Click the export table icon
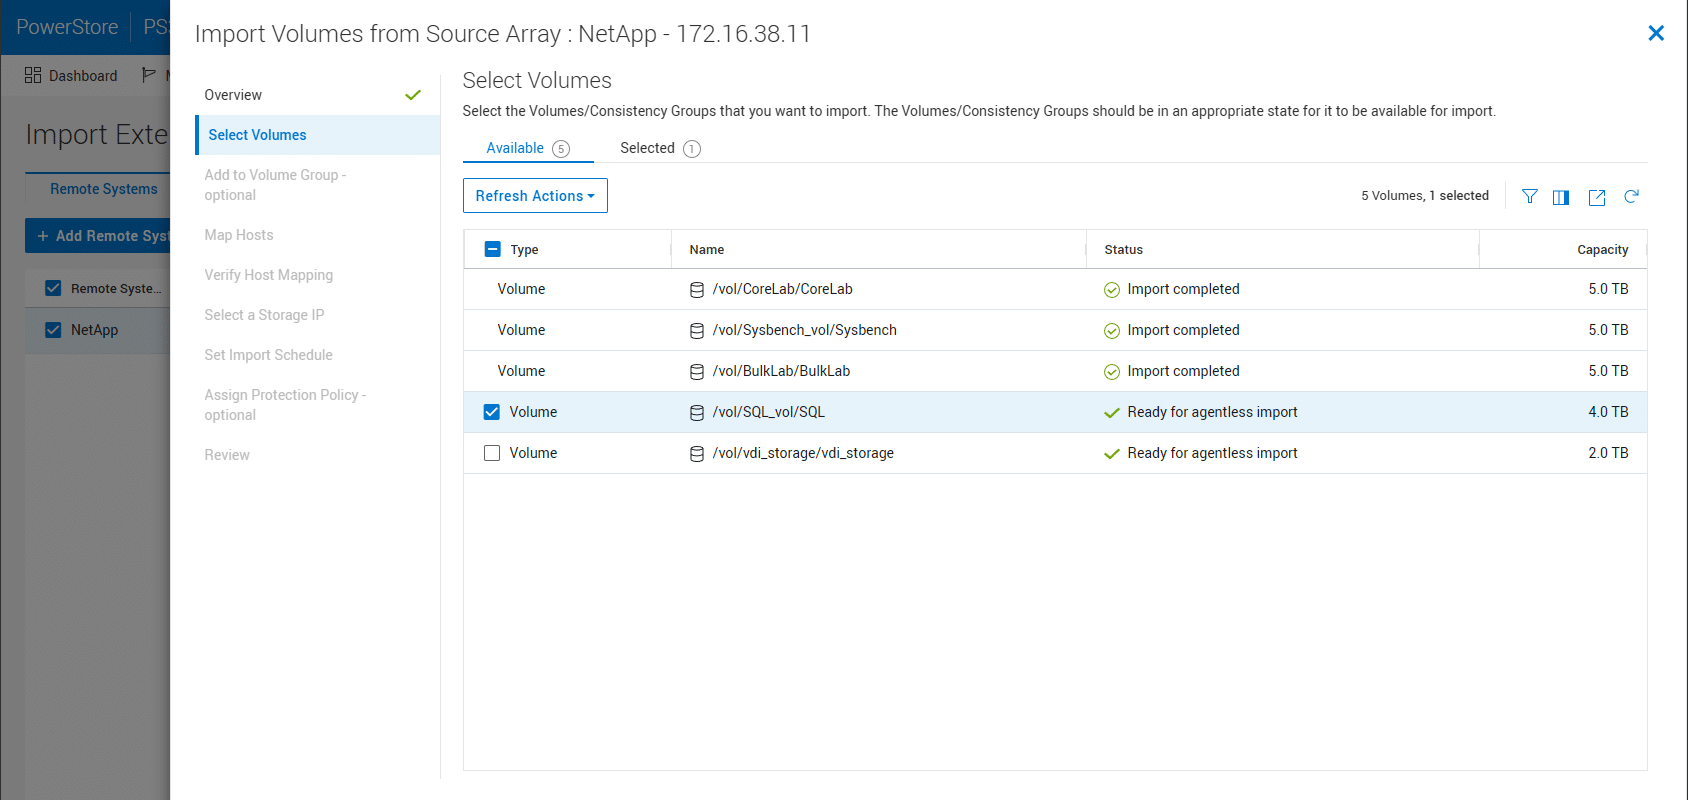The height and width of the screenshot is (800, 1688). tap(1597, 197)
